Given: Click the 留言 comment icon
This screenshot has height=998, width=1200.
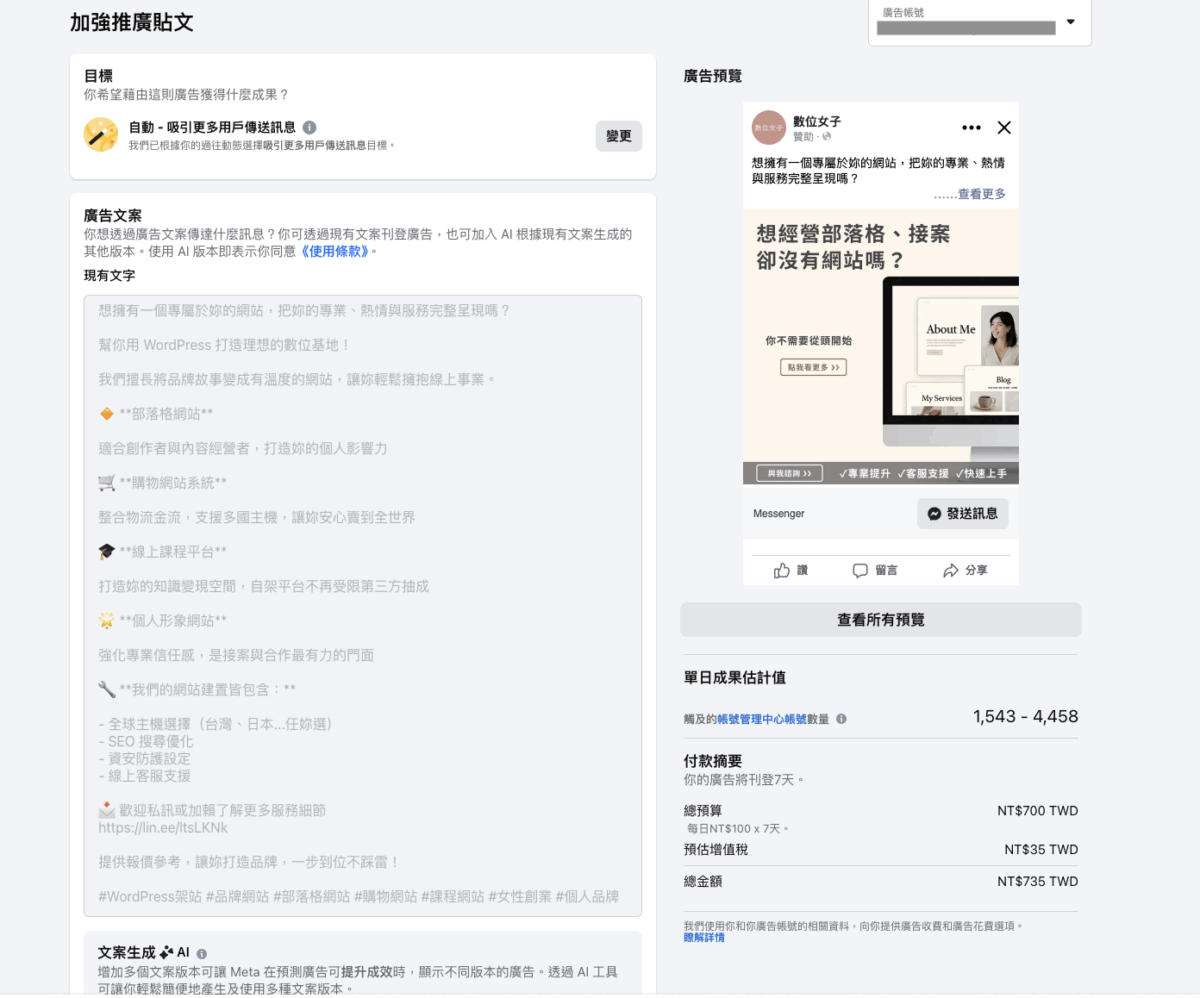Looking at the screenshot, I should pos(860,570).
